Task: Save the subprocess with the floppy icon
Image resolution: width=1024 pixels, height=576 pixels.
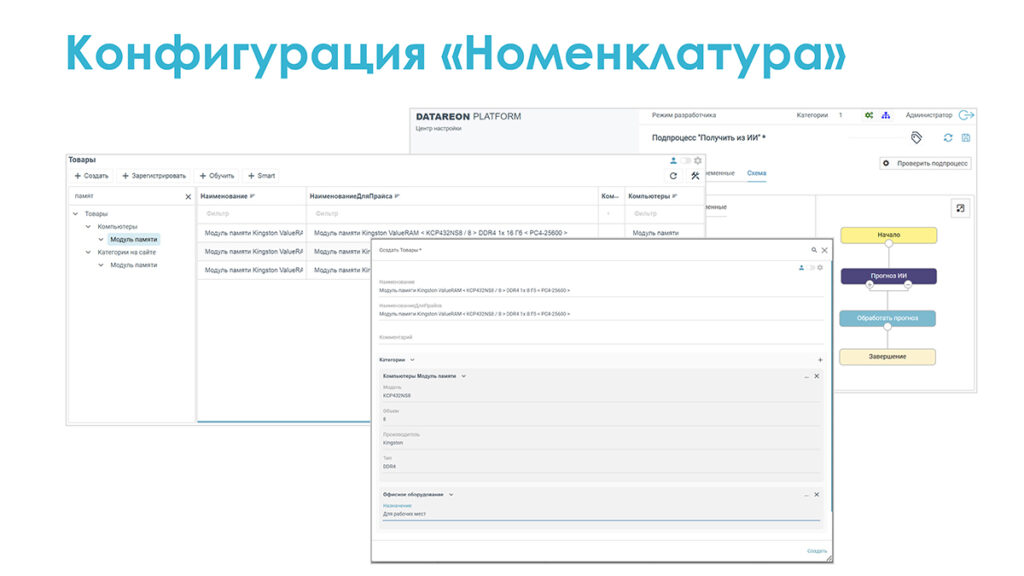Action: pyautogui.click(x=966, y=138)
